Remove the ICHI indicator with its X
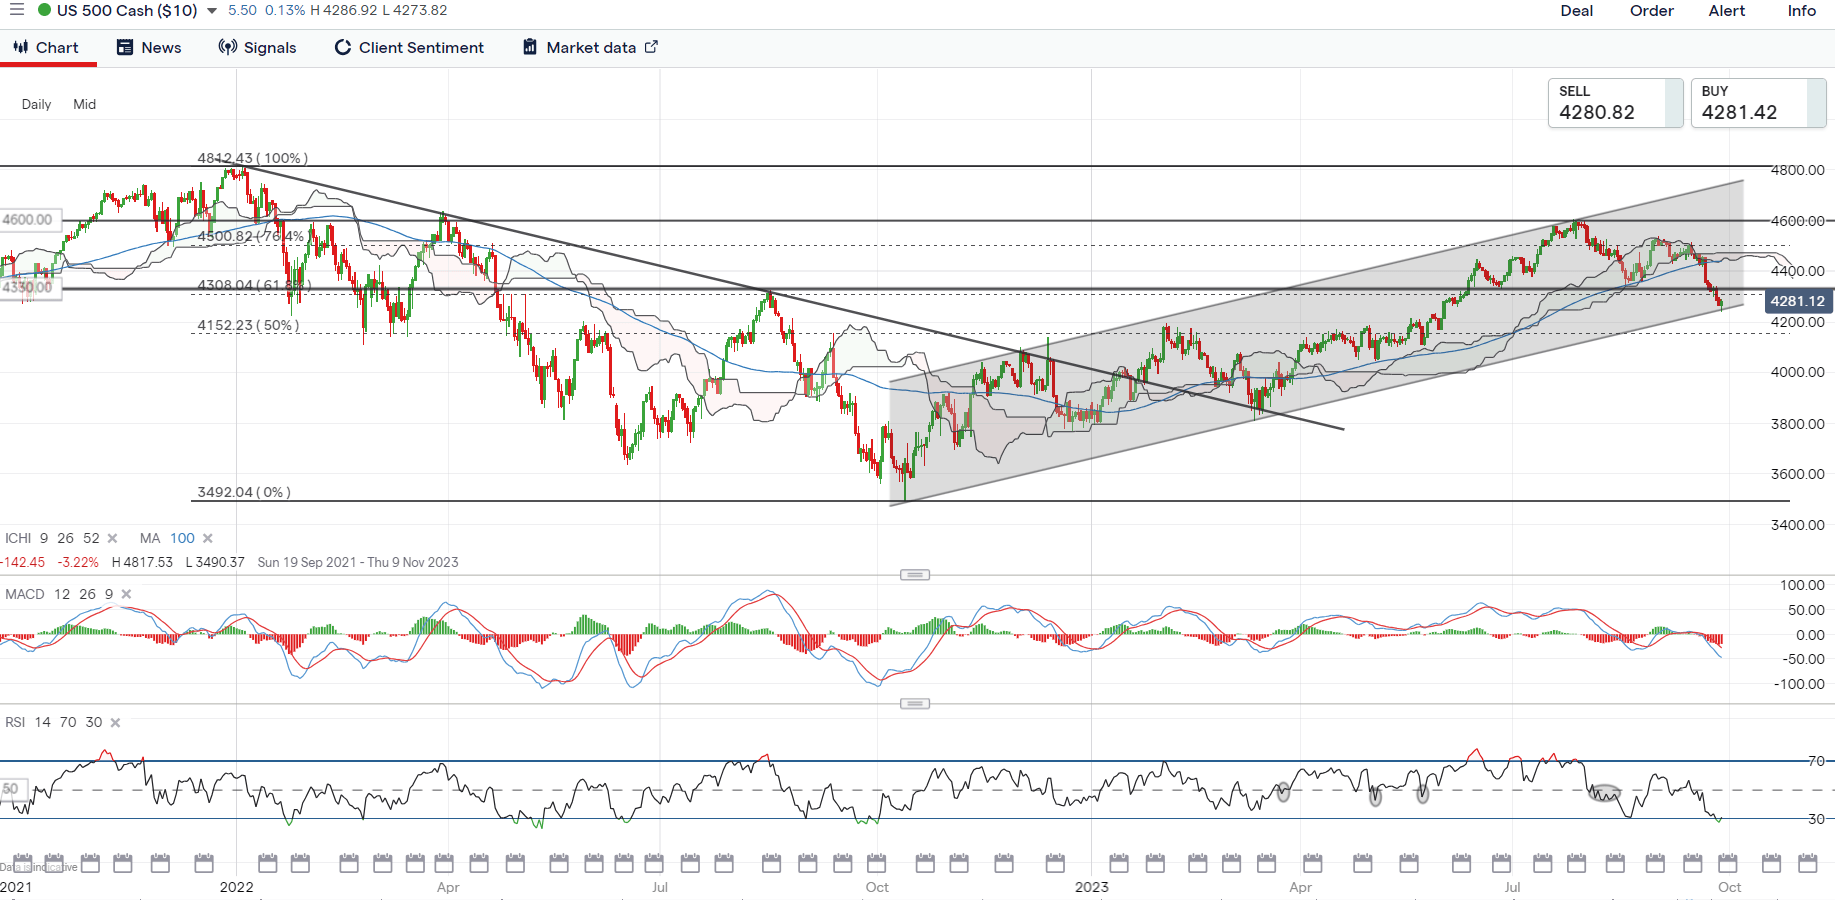 pyautogui.click(x=112, y=538)
